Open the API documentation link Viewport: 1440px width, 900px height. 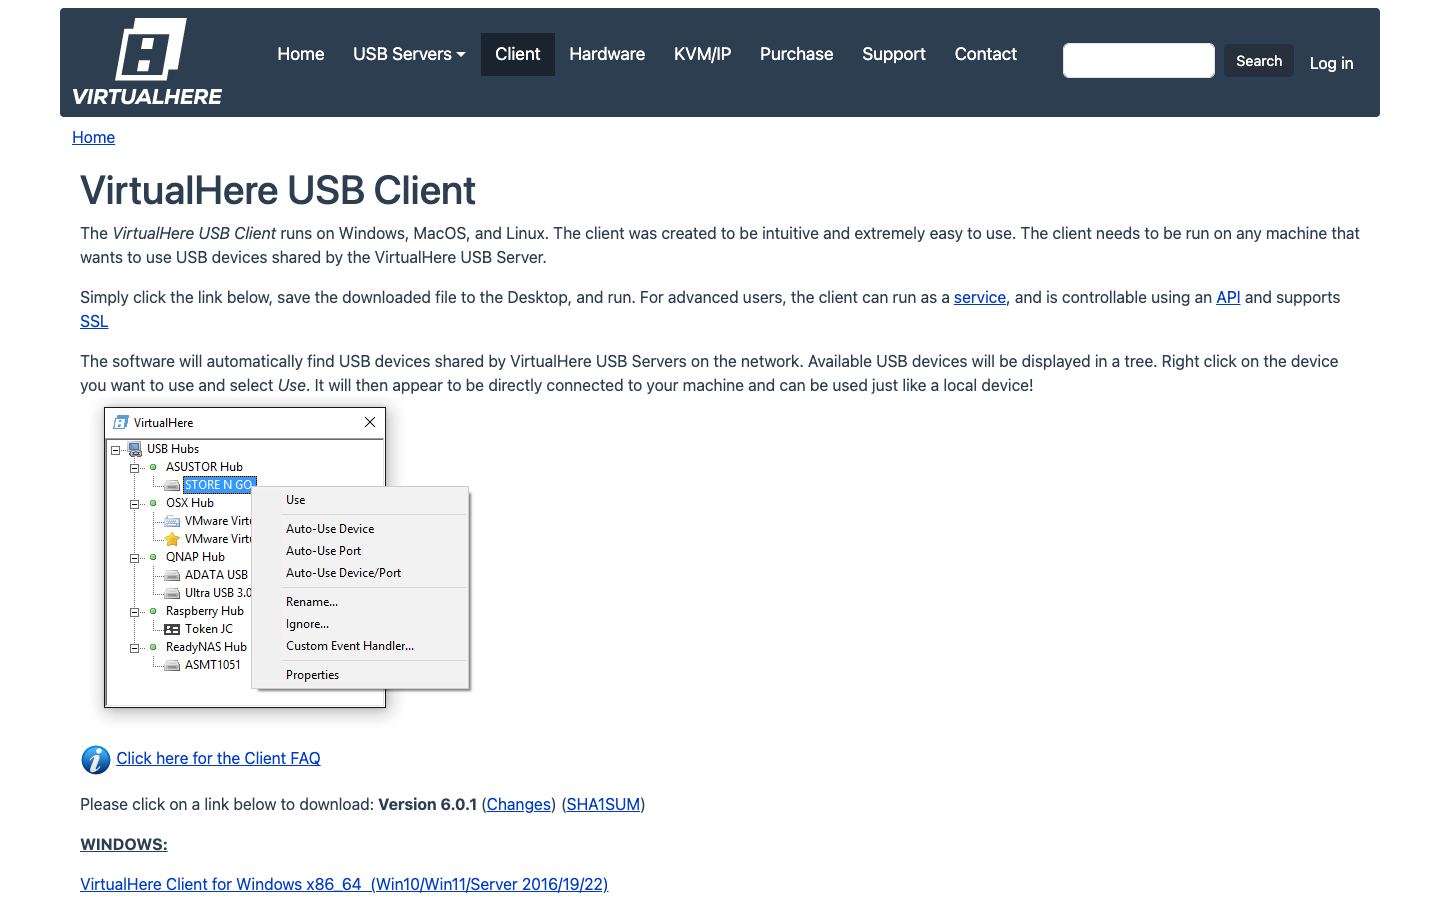1228,297
